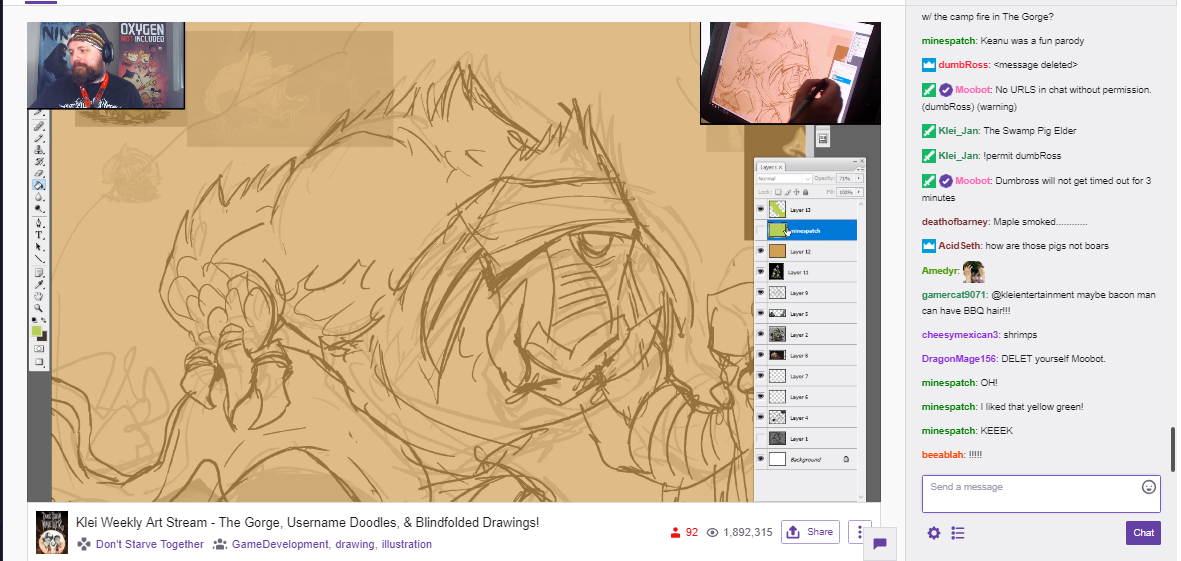
Task: Expand the layer Opacity slider arrow
Action: point(859,178)
